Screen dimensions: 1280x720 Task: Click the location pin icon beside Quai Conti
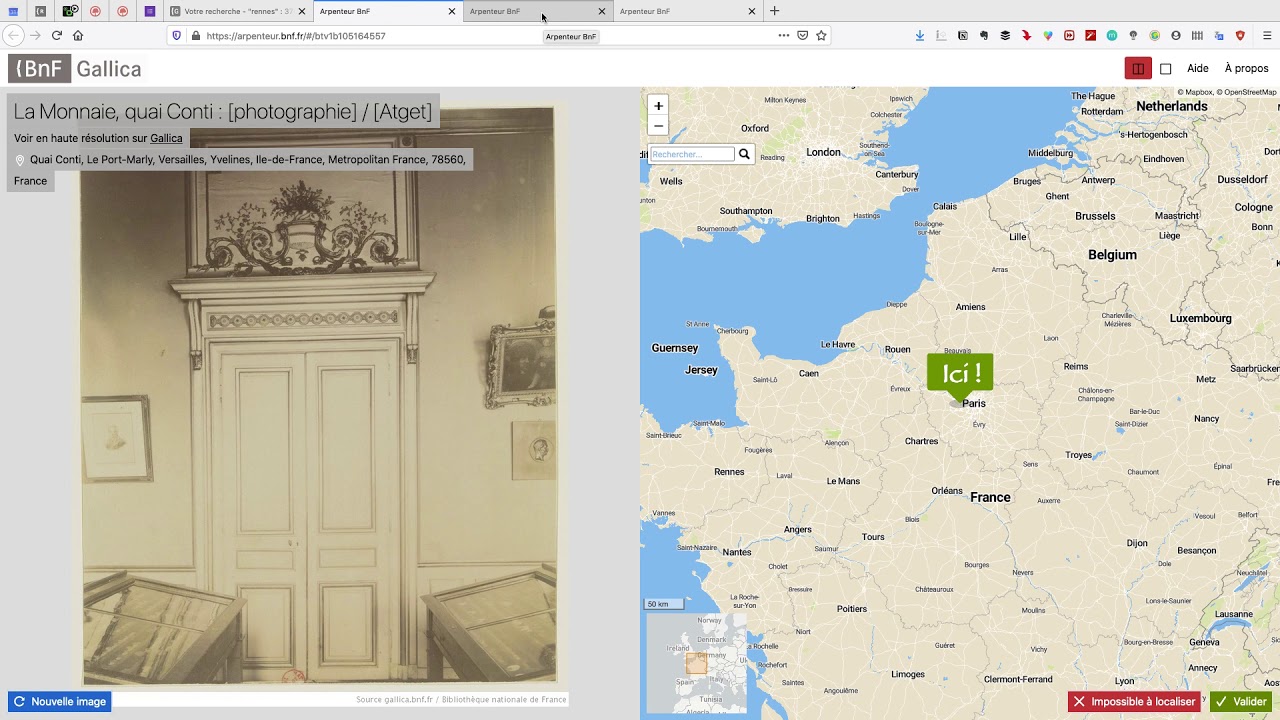click(19, 160)
